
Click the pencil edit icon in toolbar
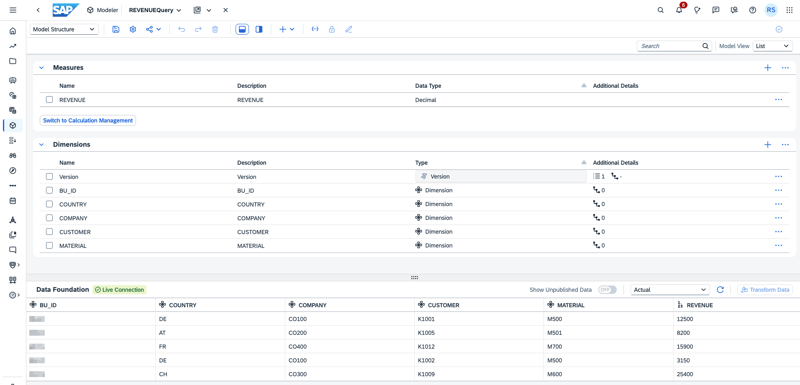(348, 30)
